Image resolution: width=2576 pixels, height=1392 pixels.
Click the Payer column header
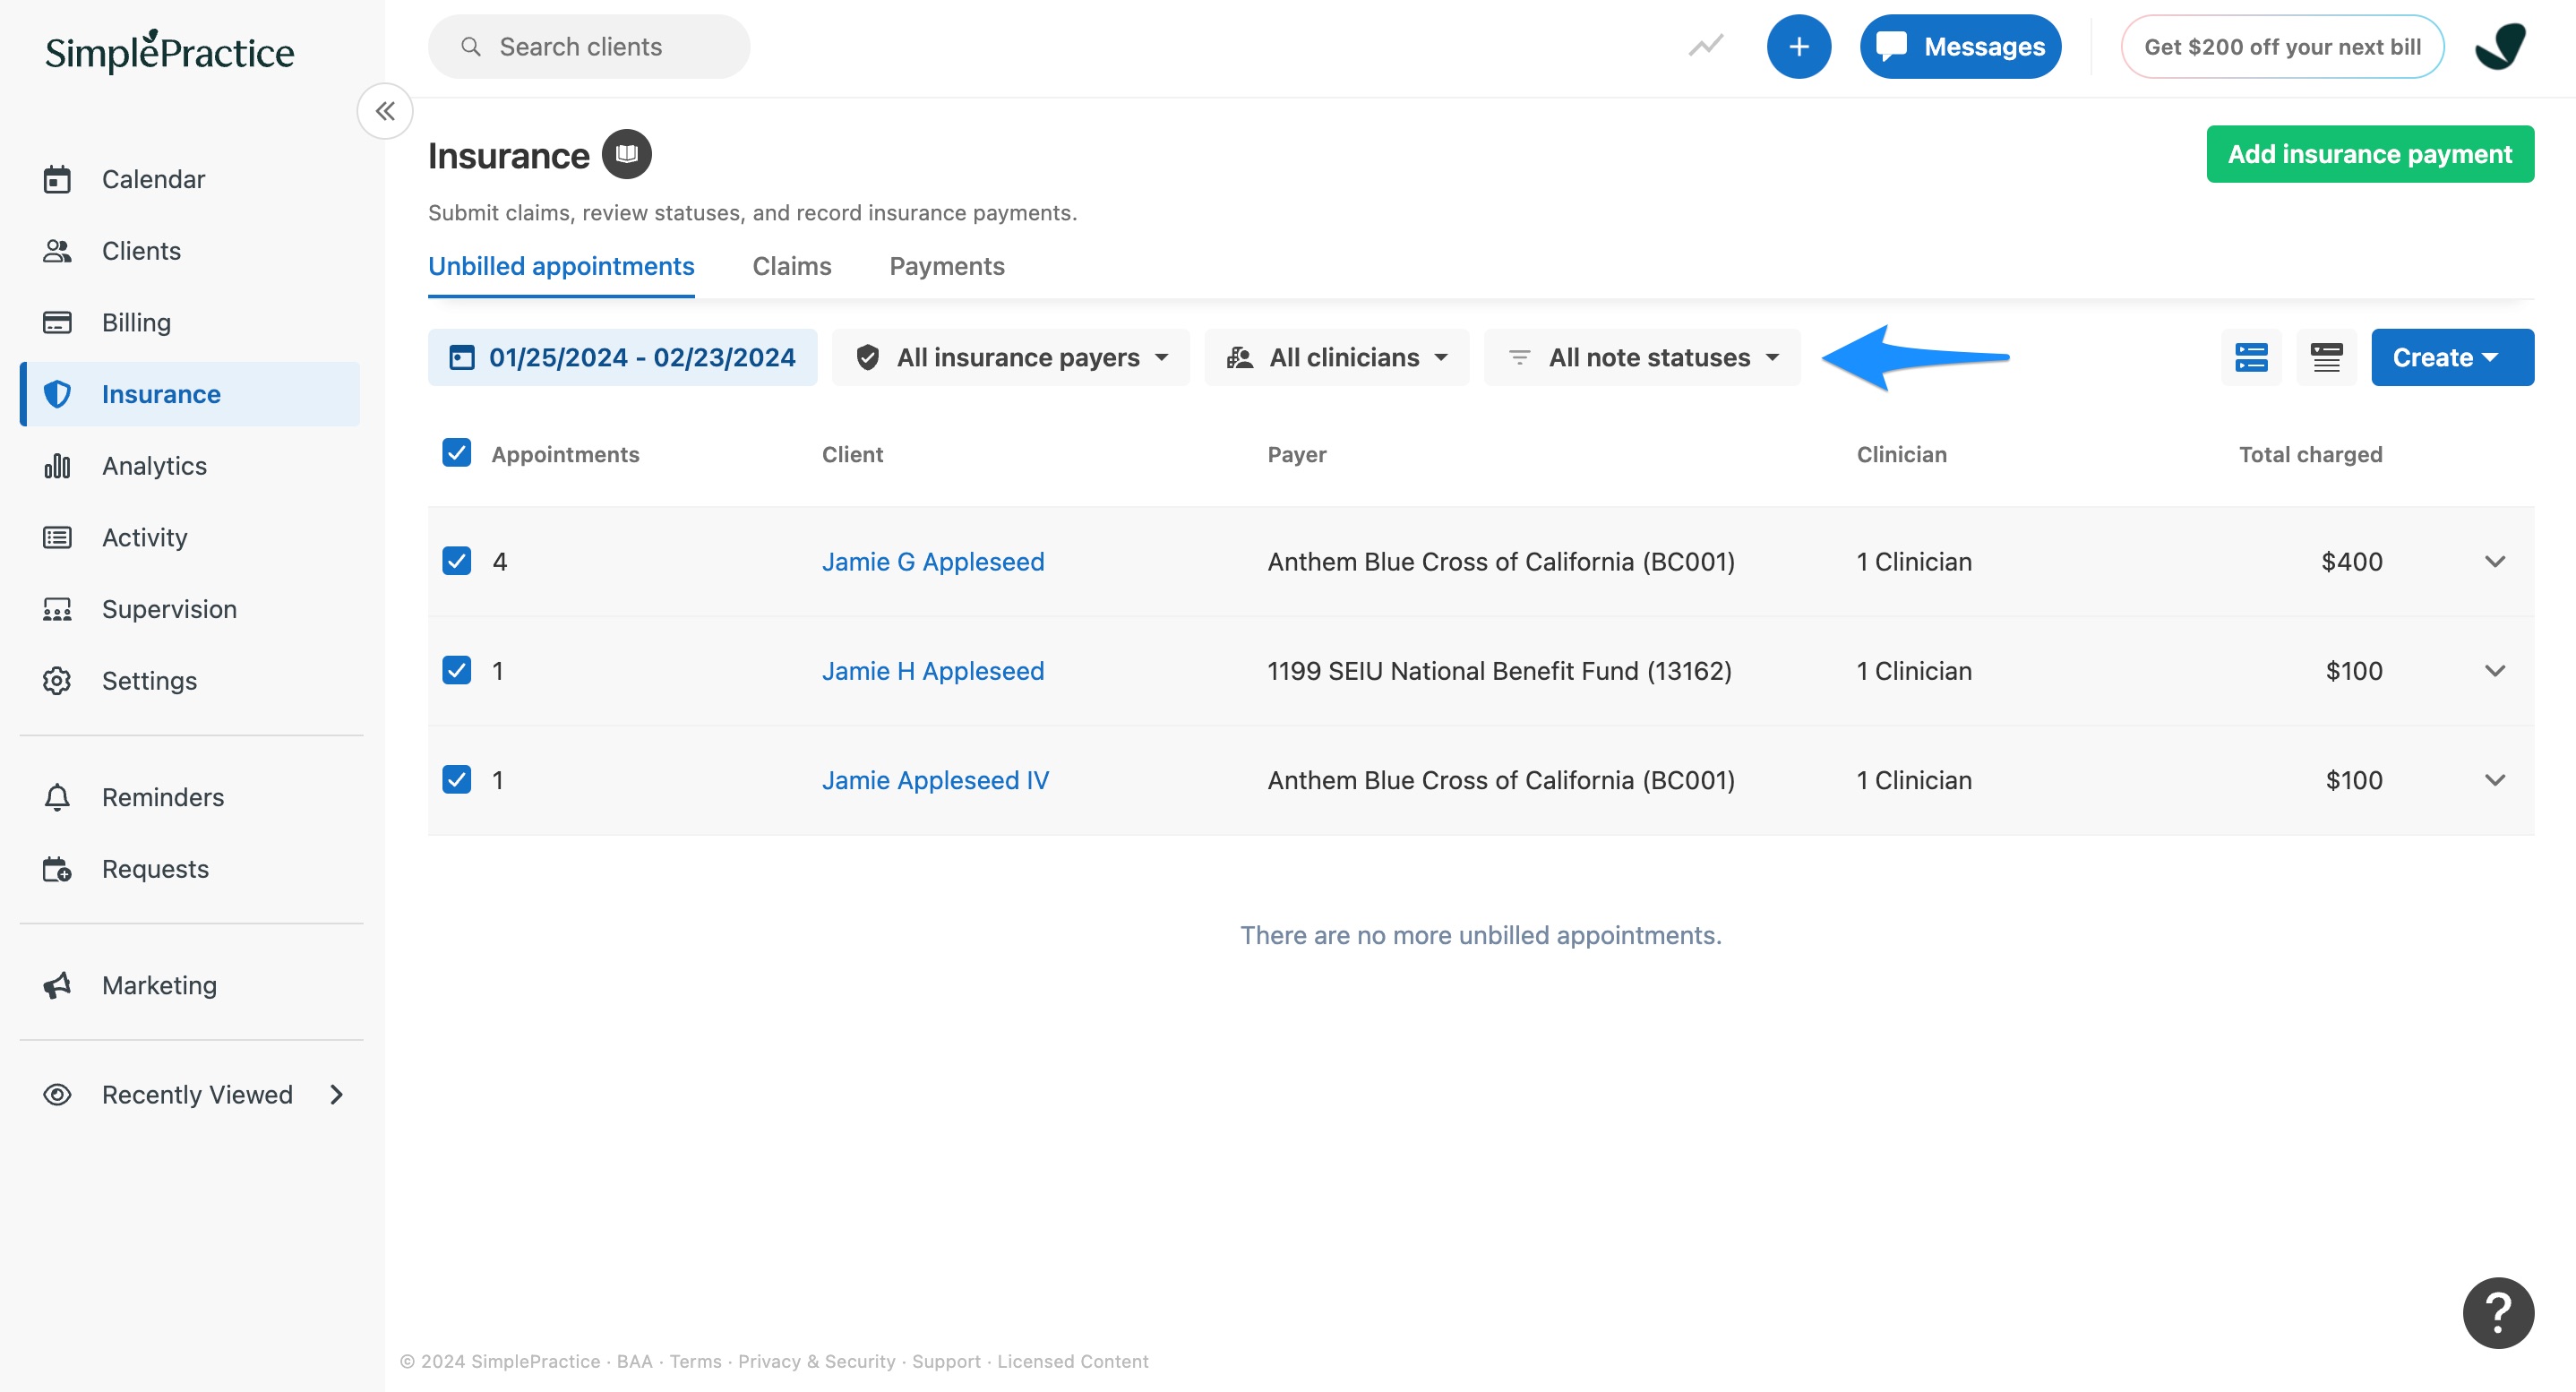(1296, 454)
